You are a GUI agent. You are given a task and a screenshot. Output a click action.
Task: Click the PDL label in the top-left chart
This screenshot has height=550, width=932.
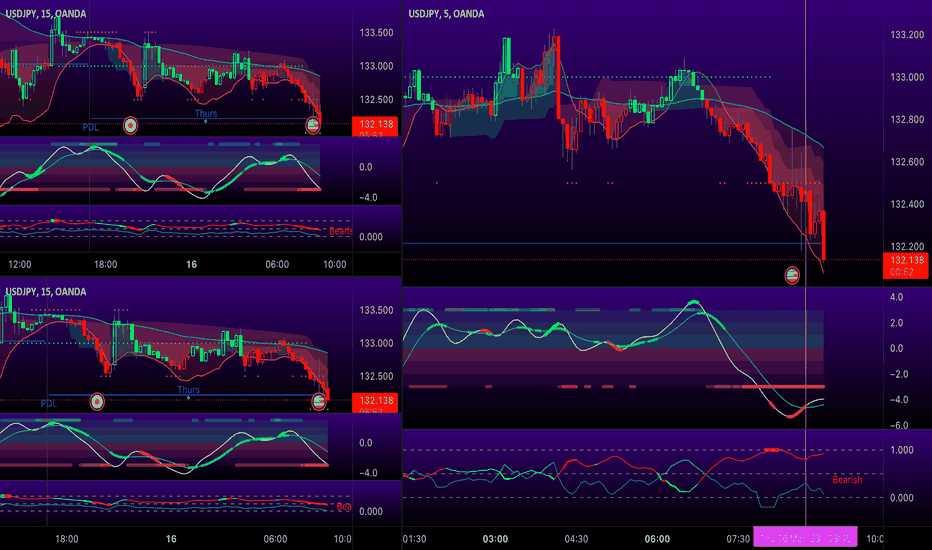coord(90,127)
